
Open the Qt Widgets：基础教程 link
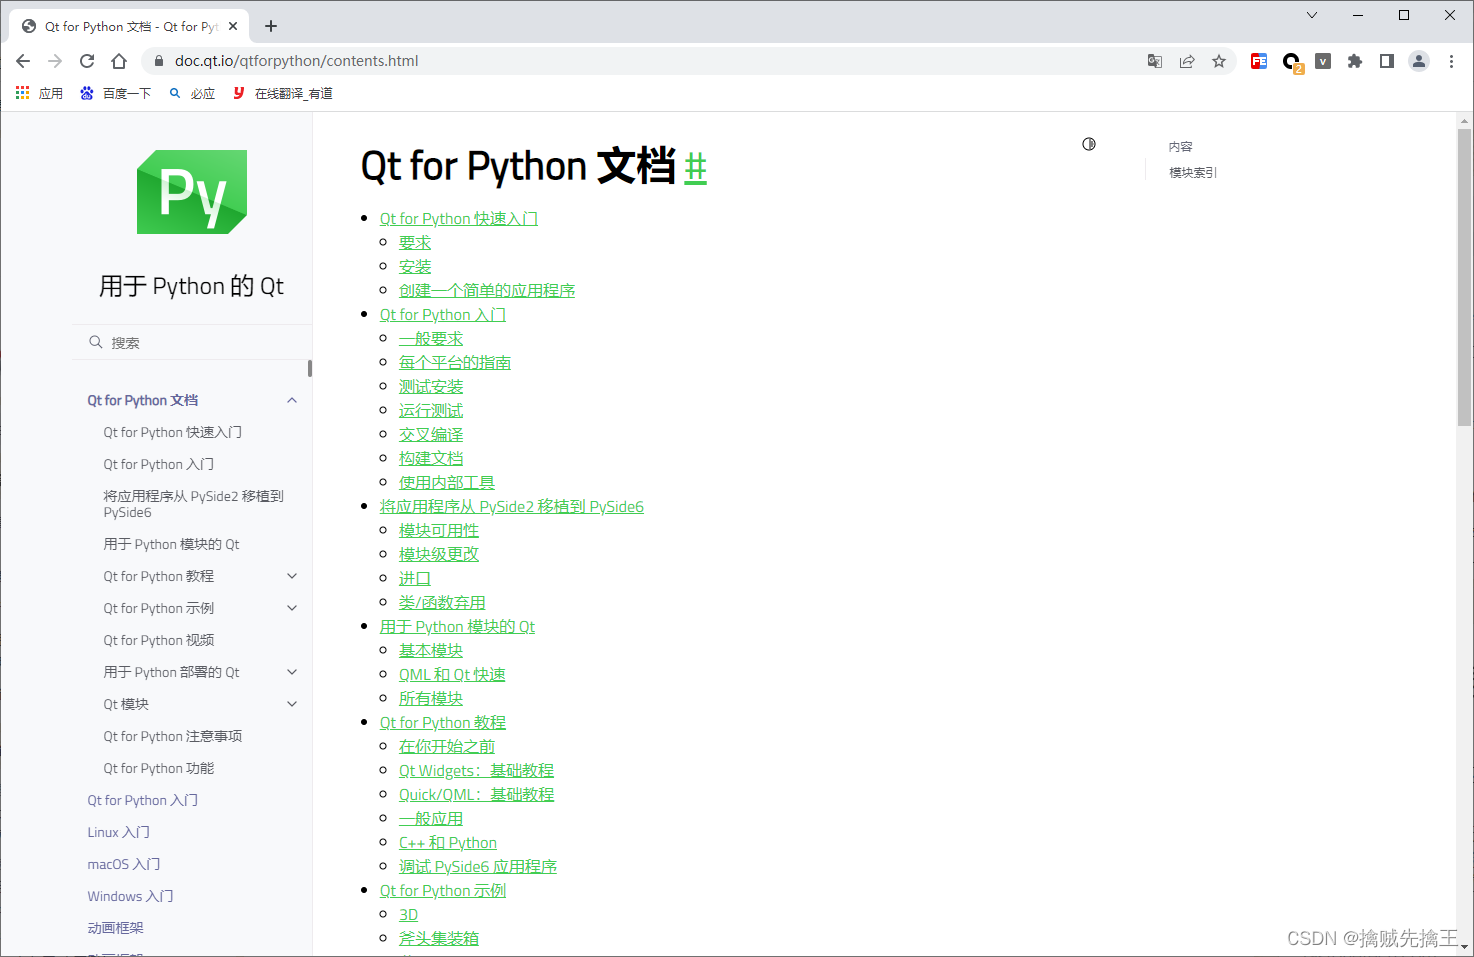coord(476,770)
